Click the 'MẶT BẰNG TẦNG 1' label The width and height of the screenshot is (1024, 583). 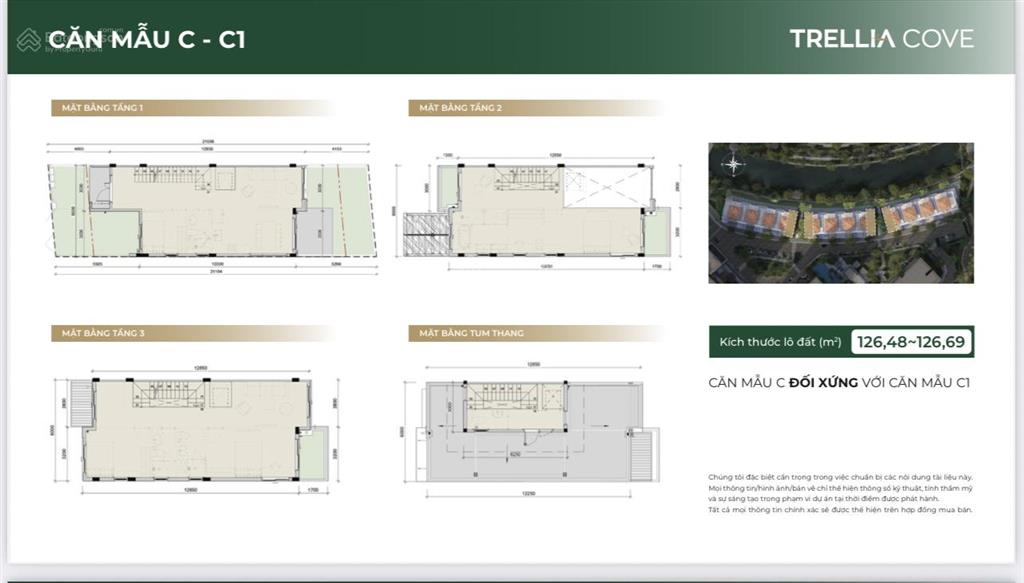(x=103, y=108)
